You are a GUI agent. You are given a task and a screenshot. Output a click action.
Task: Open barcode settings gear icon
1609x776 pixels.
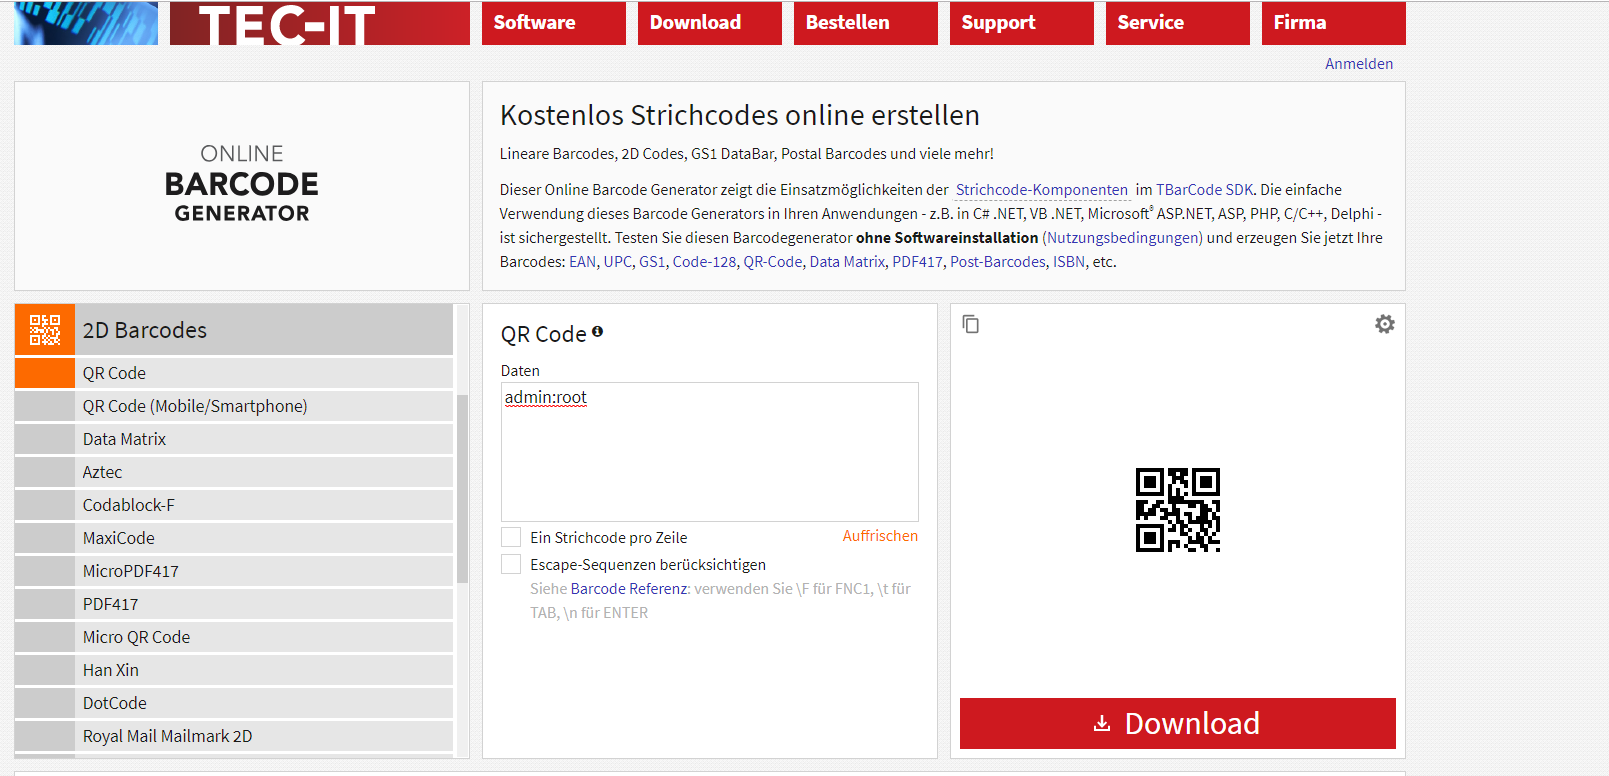point(1384,324)
